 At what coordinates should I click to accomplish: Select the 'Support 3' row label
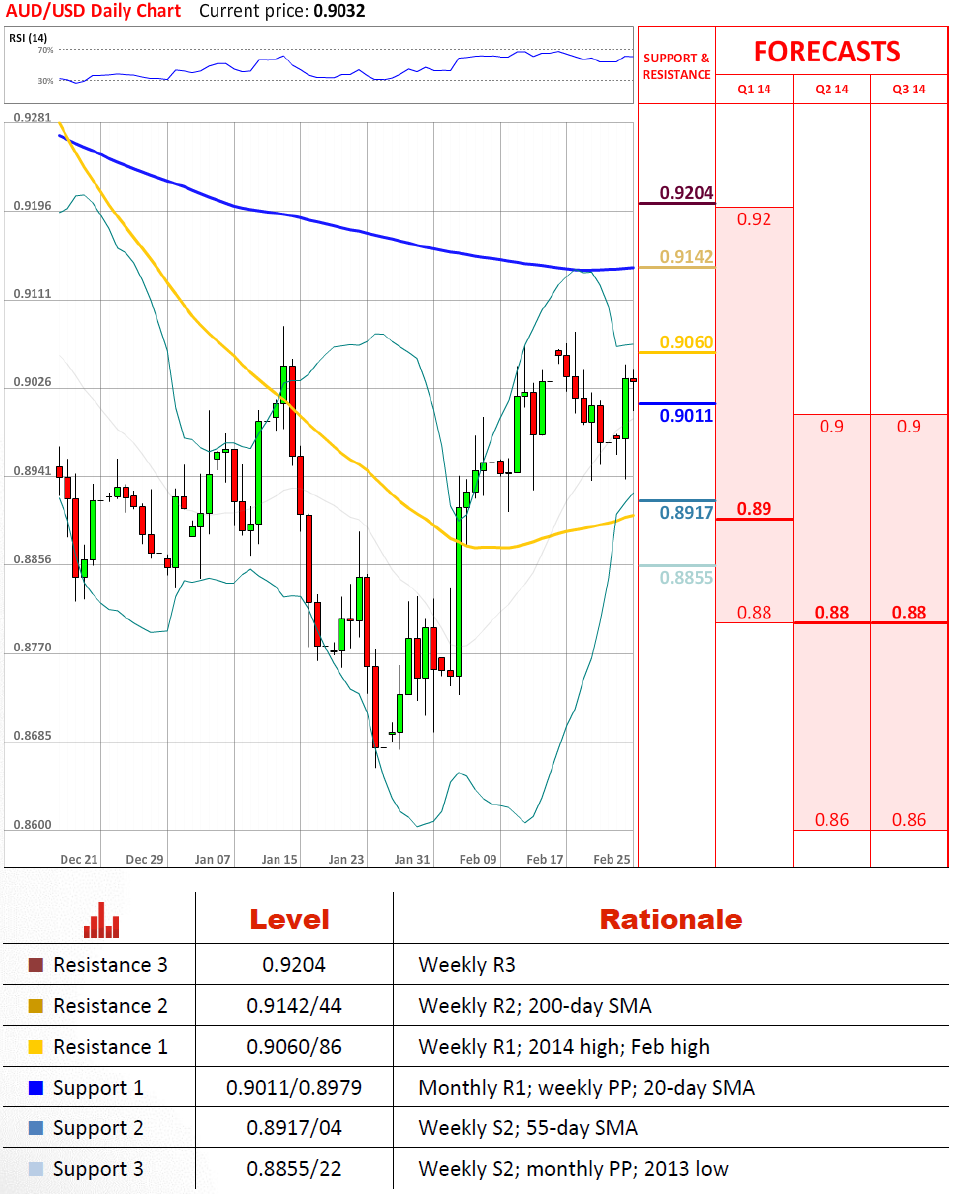point(98,1170)
